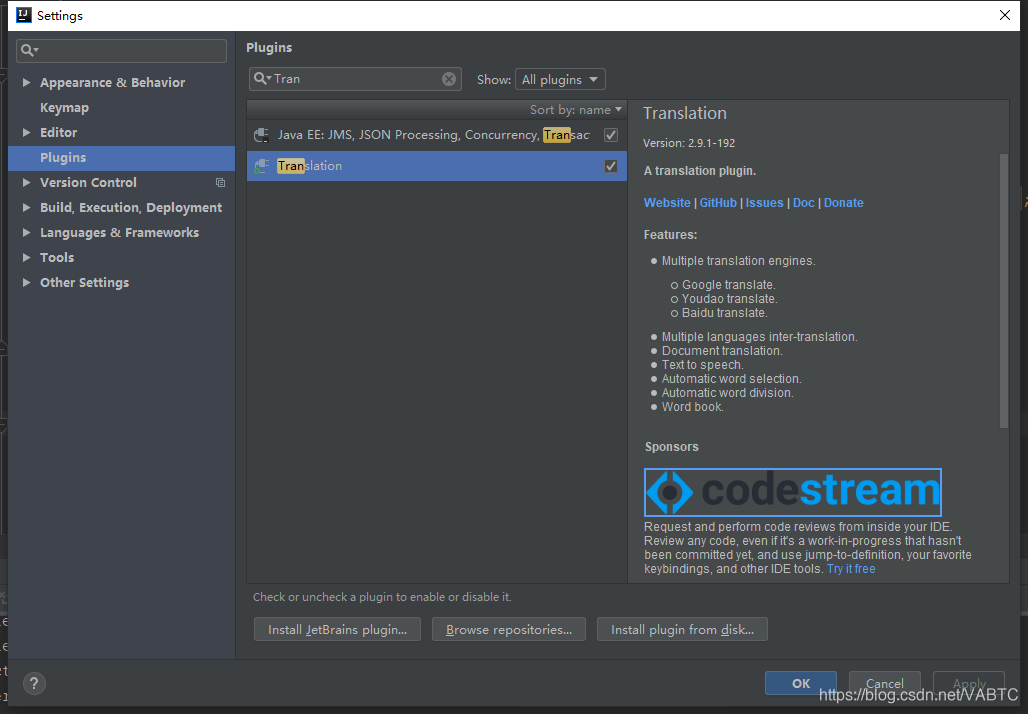Open the plugin GitHub link
Image resolution: width=1028 pixels, height=714 pixels.
tap(718, 203)
